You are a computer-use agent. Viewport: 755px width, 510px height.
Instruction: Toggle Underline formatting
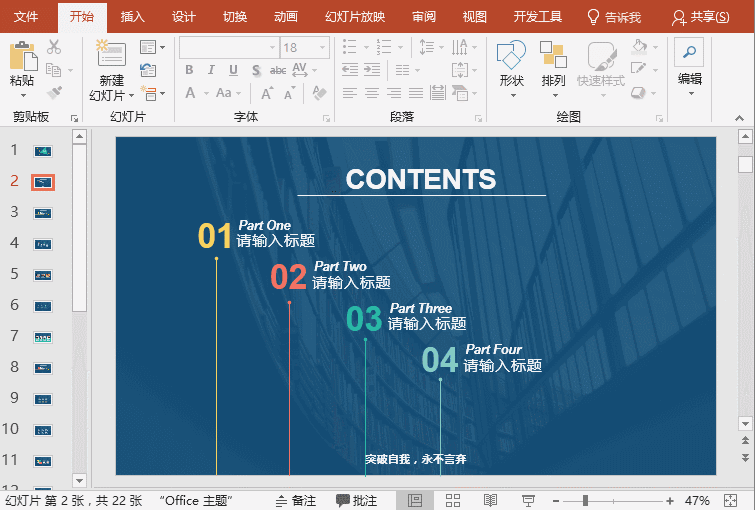[x=233, y=70]
